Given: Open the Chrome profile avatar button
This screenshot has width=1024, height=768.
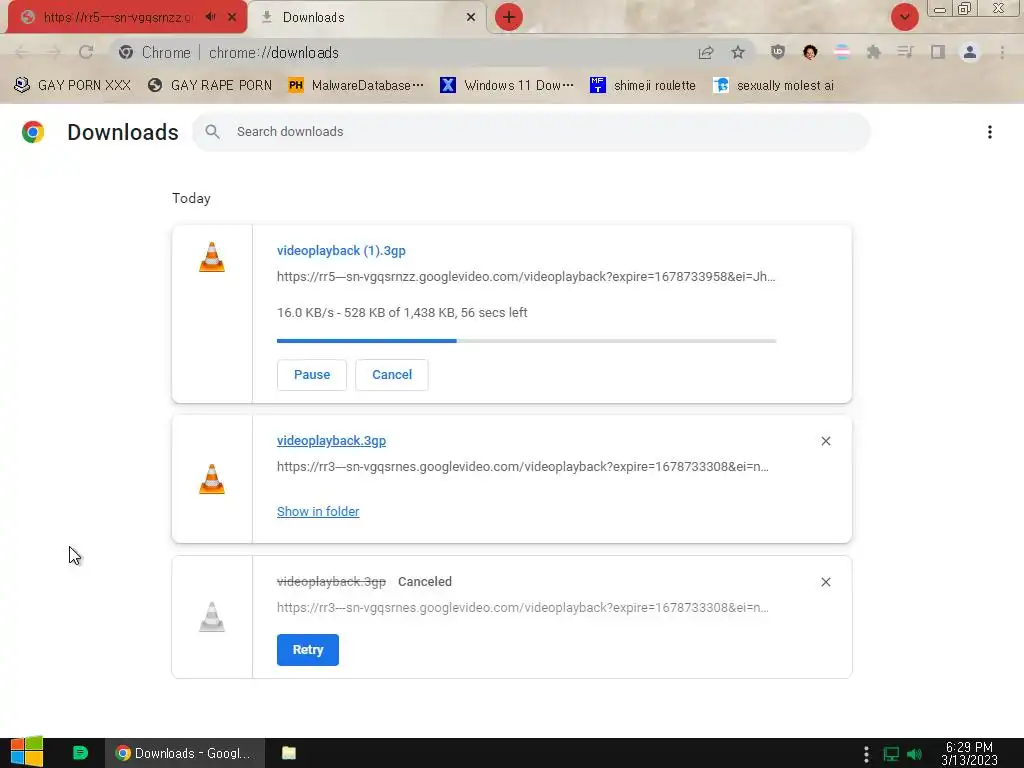Looking at the screenshot, I should click(970, 52).
